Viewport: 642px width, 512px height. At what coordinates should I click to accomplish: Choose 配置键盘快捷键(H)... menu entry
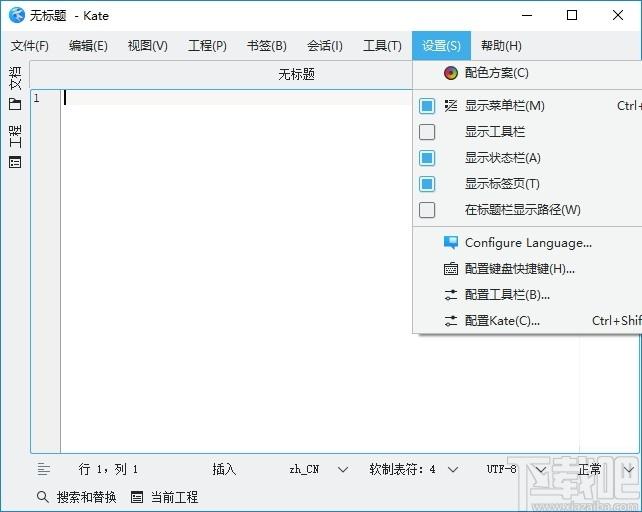(x=528, y=269)
